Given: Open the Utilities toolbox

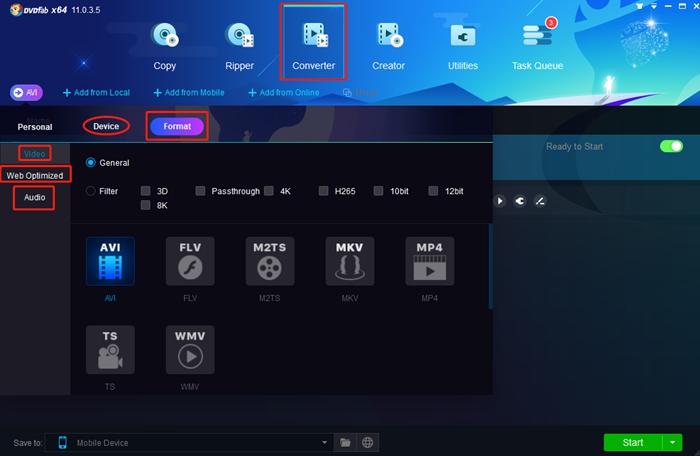Looking at the screenshot, I should 463,45.
